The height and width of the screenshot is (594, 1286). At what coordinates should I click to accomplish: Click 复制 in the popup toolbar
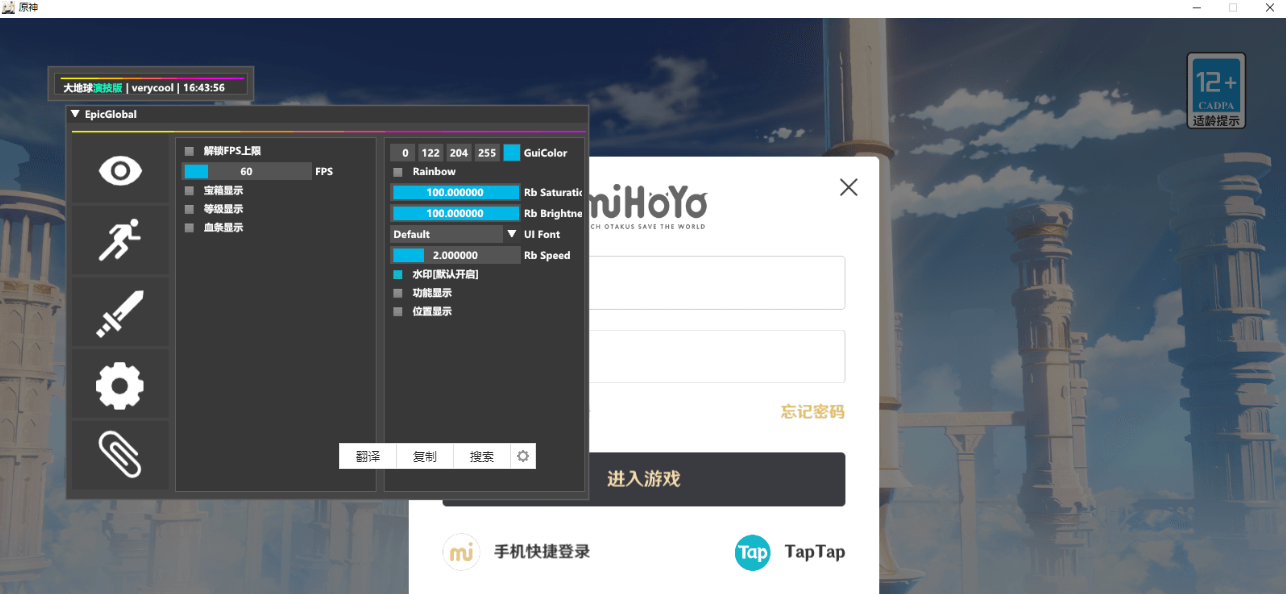click(425, 456)
